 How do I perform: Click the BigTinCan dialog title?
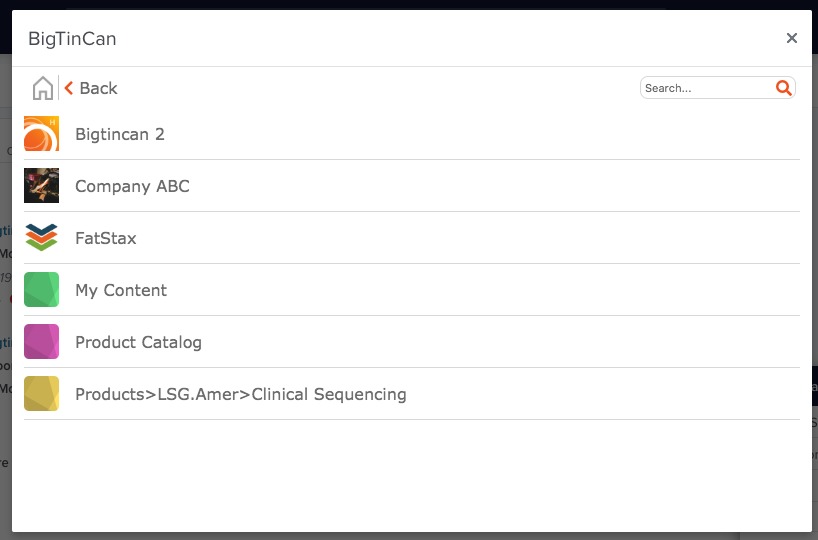[x=72, y=39]
